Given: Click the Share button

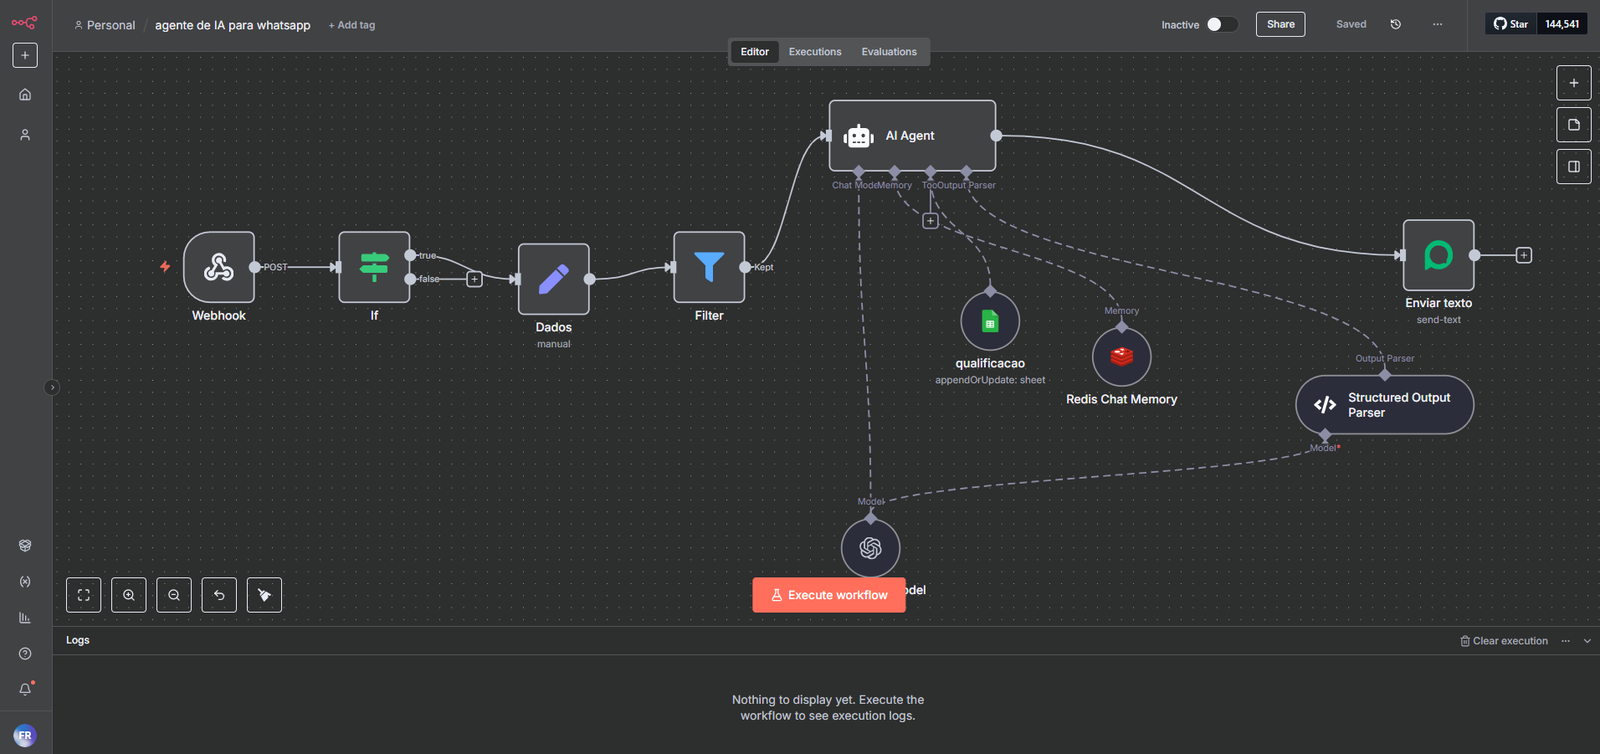Looking at the screenshot, I should coord(1280,24).
